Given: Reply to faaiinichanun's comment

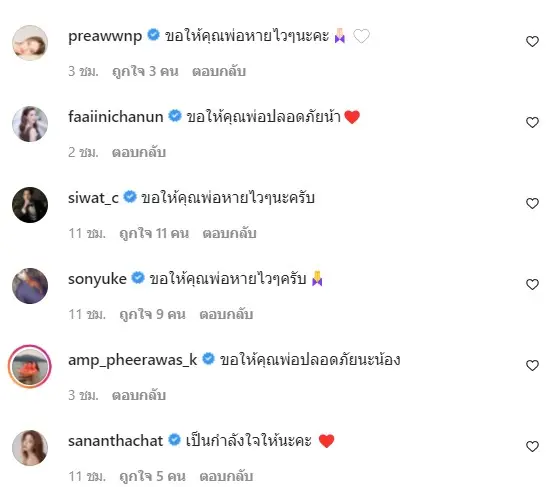Looking at the screenshot, I should (139, 152).
